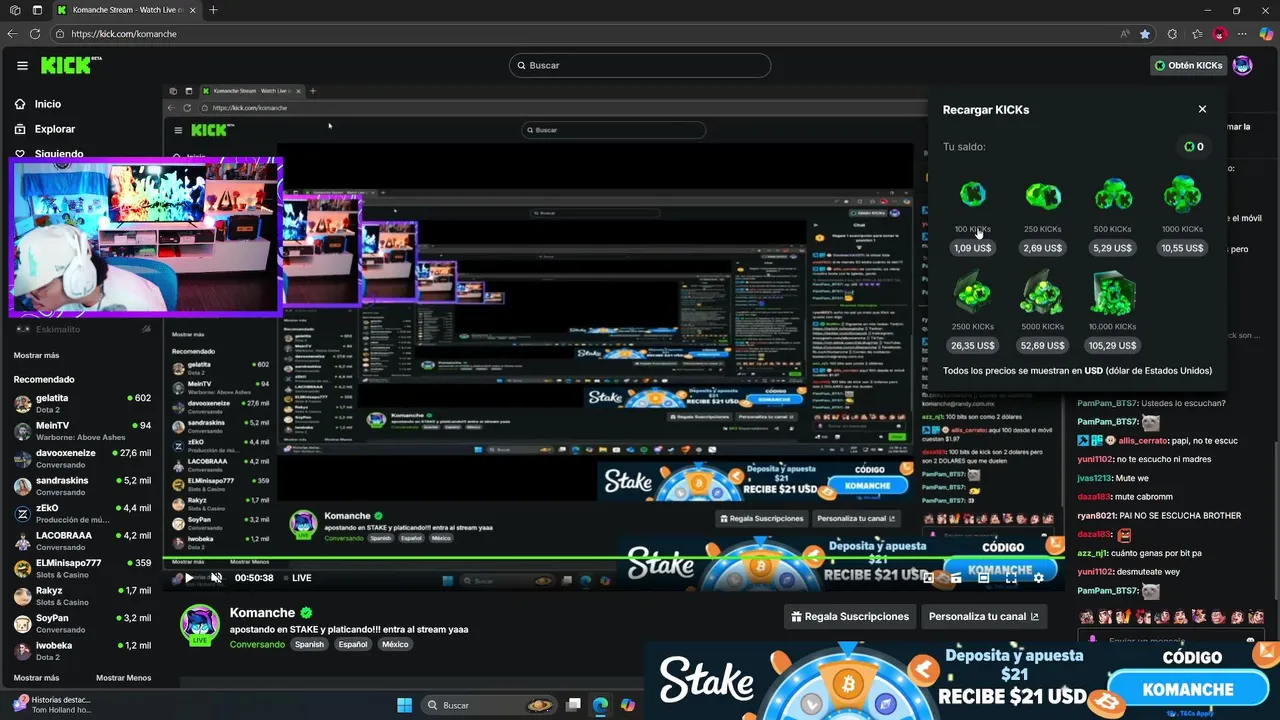Reload the page with the refresh icon

35,33
